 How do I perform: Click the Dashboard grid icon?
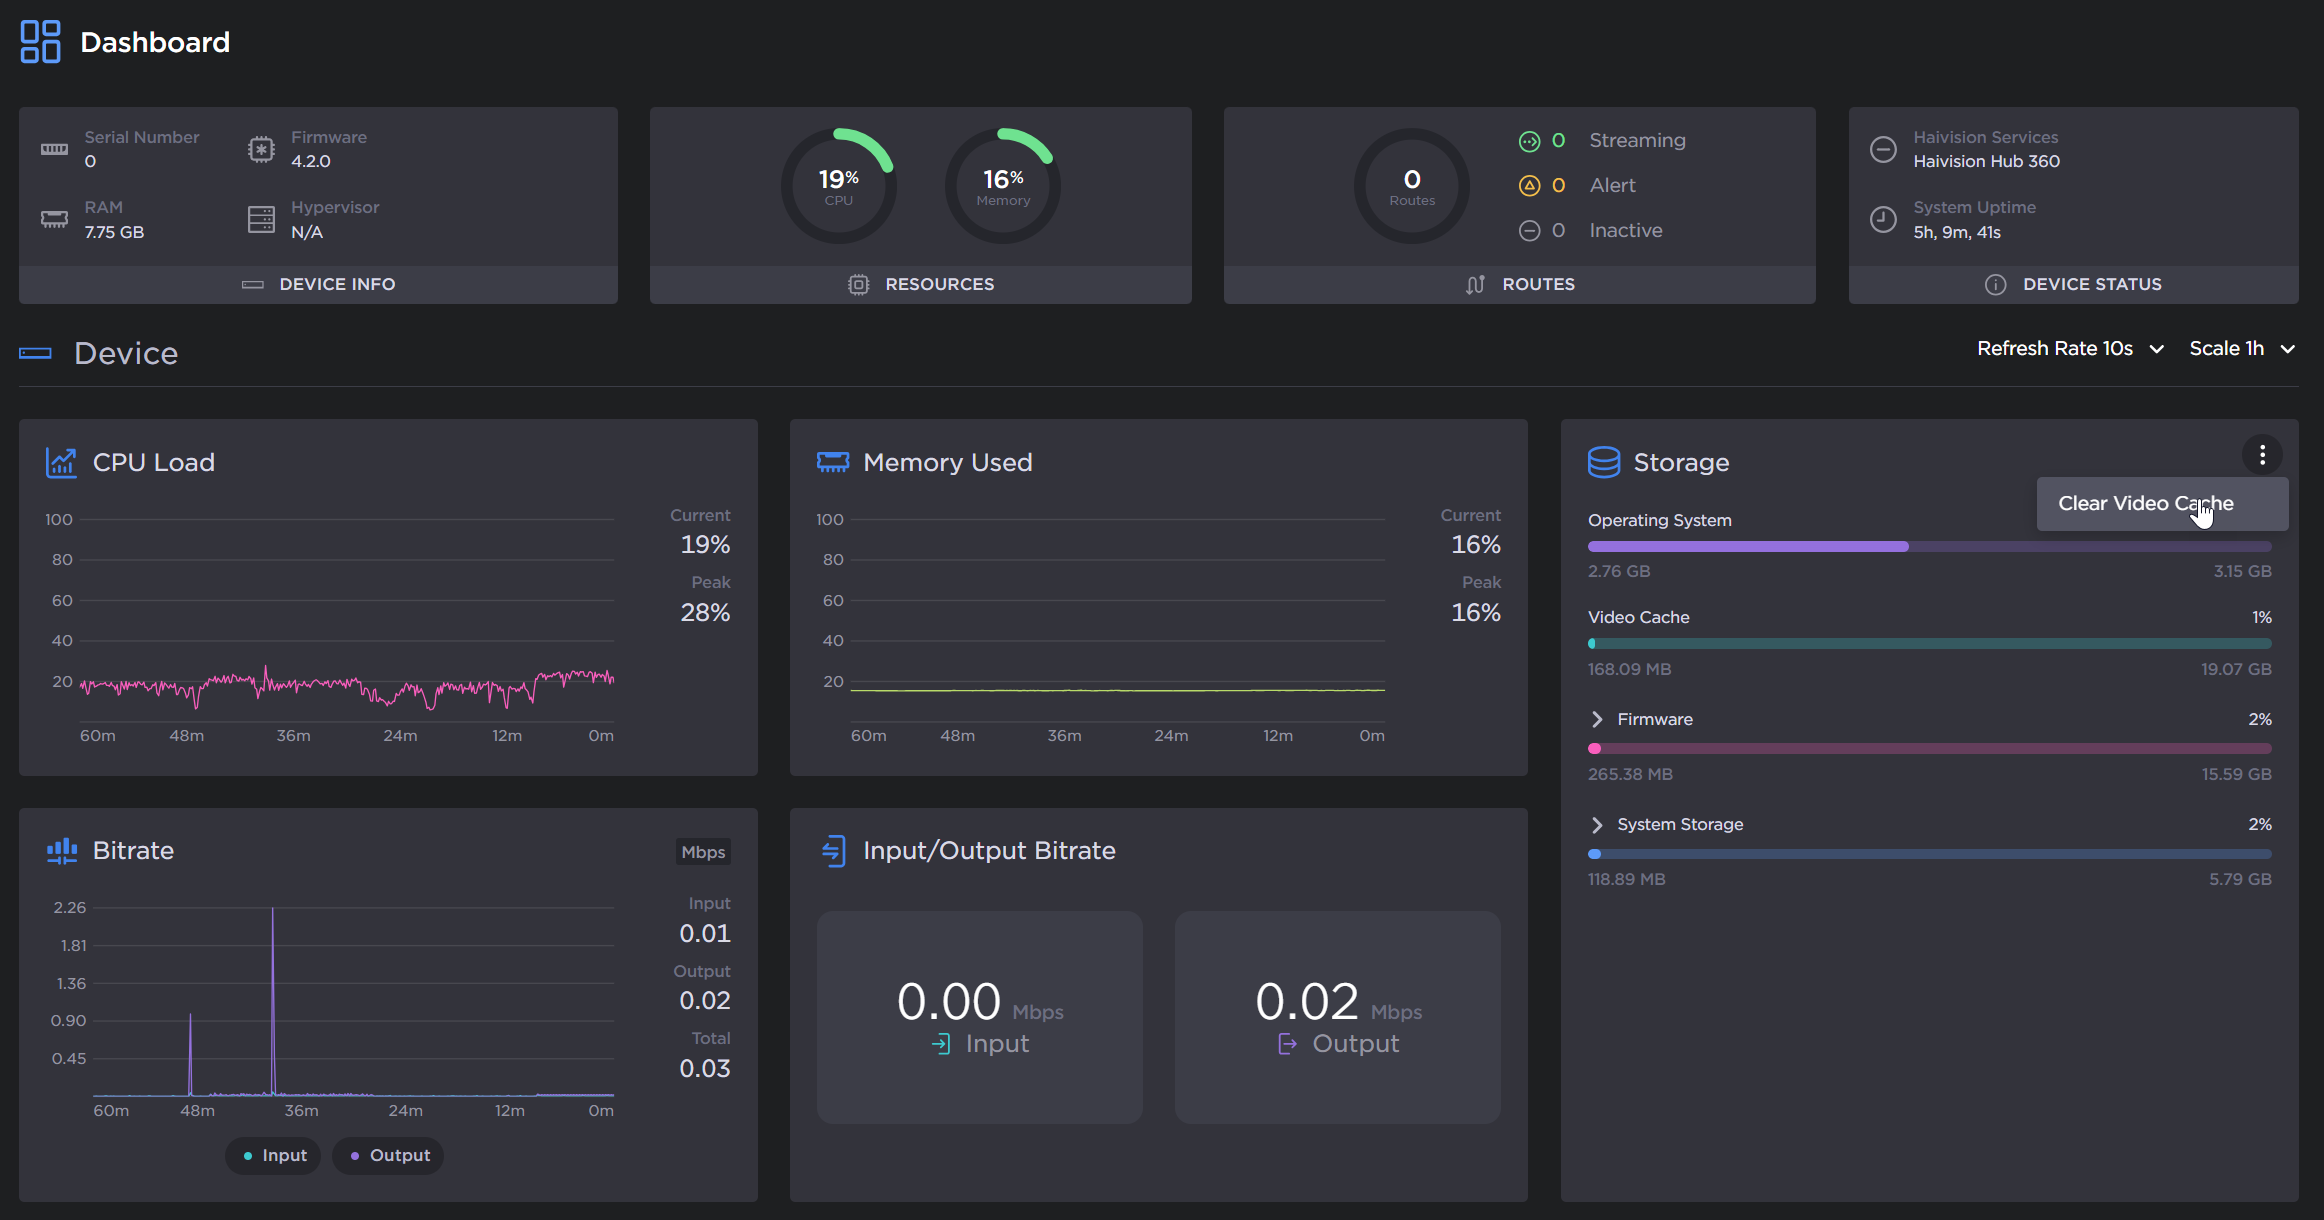[x=40, y=42]
